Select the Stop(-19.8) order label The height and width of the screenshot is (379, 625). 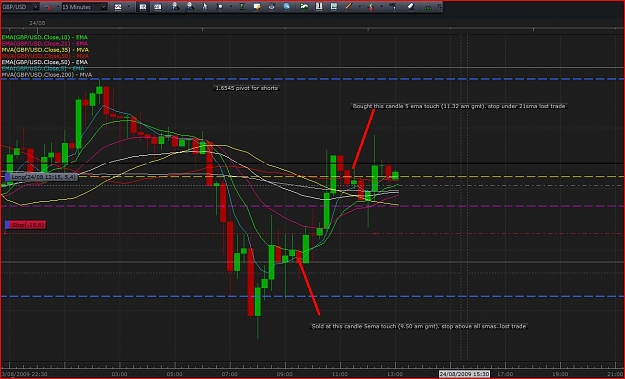click(25, 225)
